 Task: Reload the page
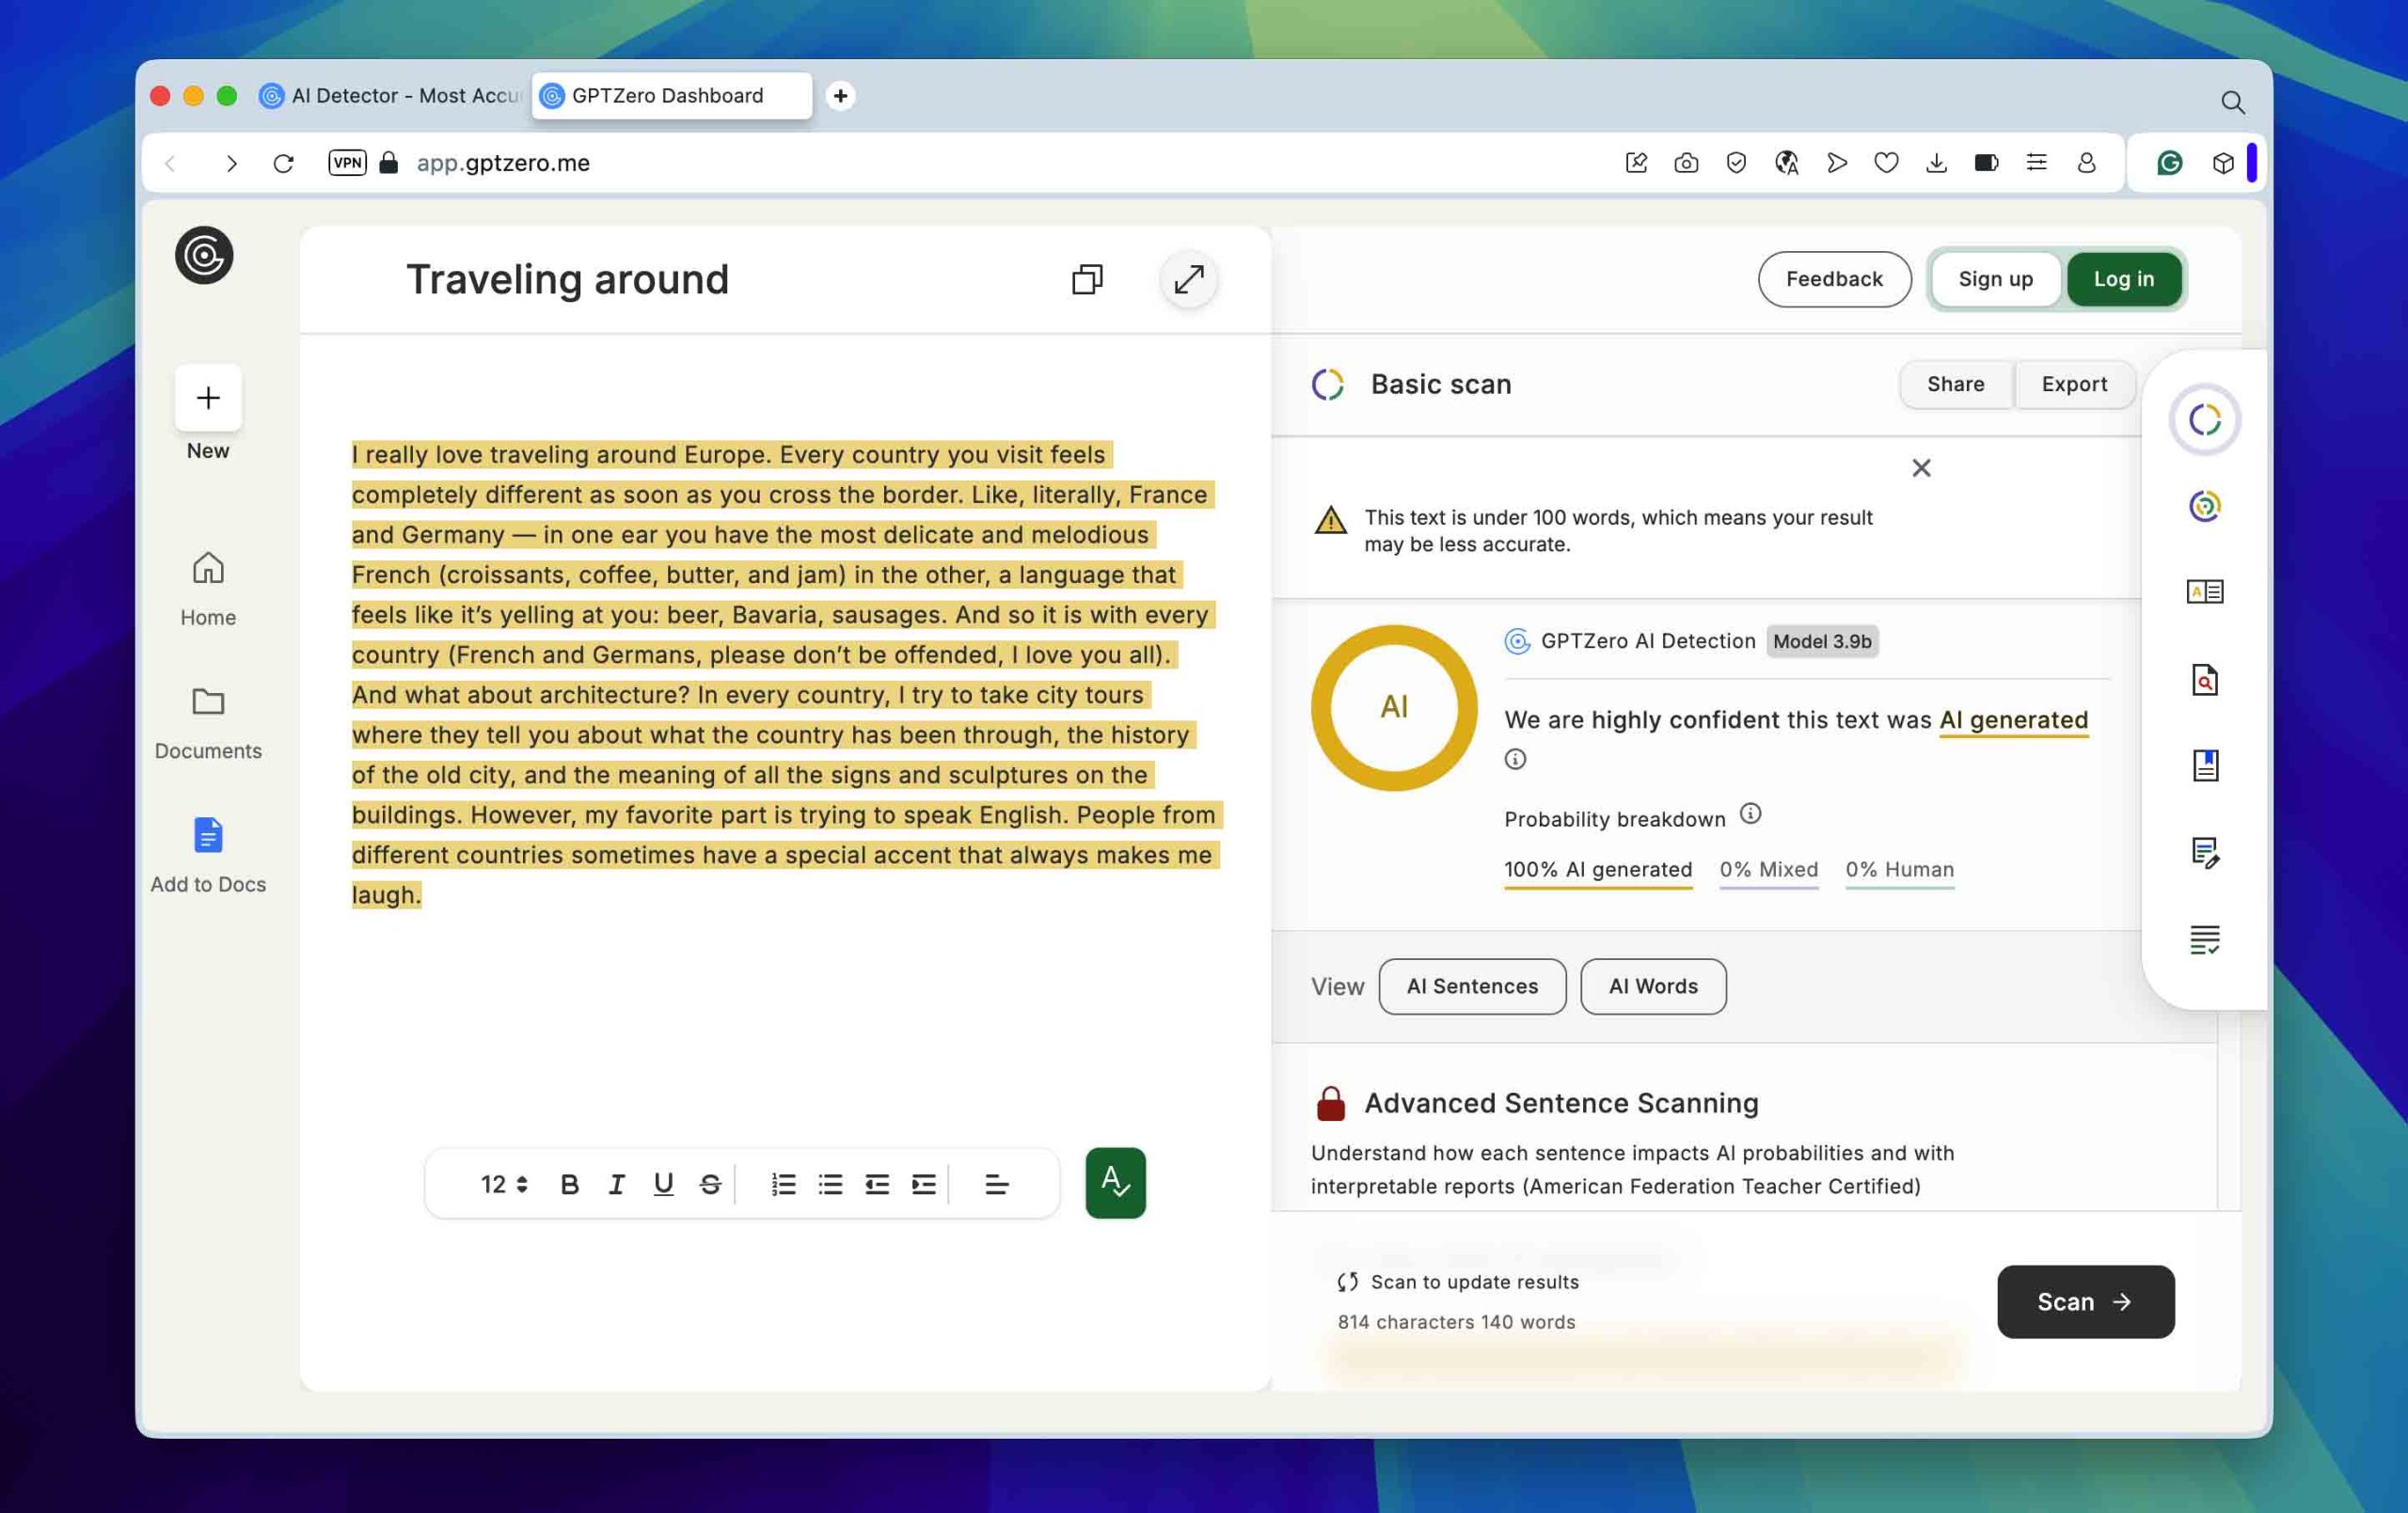283,163
